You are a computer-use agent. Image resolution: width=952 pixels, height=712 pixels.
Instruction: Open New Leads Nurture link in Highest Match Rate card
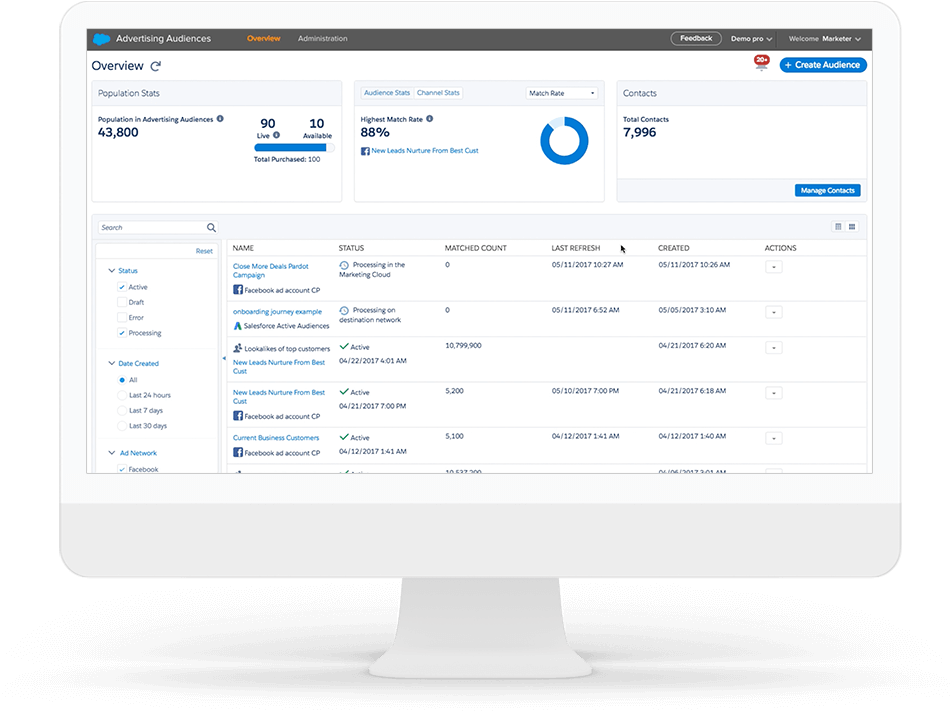tap(425, 151)
